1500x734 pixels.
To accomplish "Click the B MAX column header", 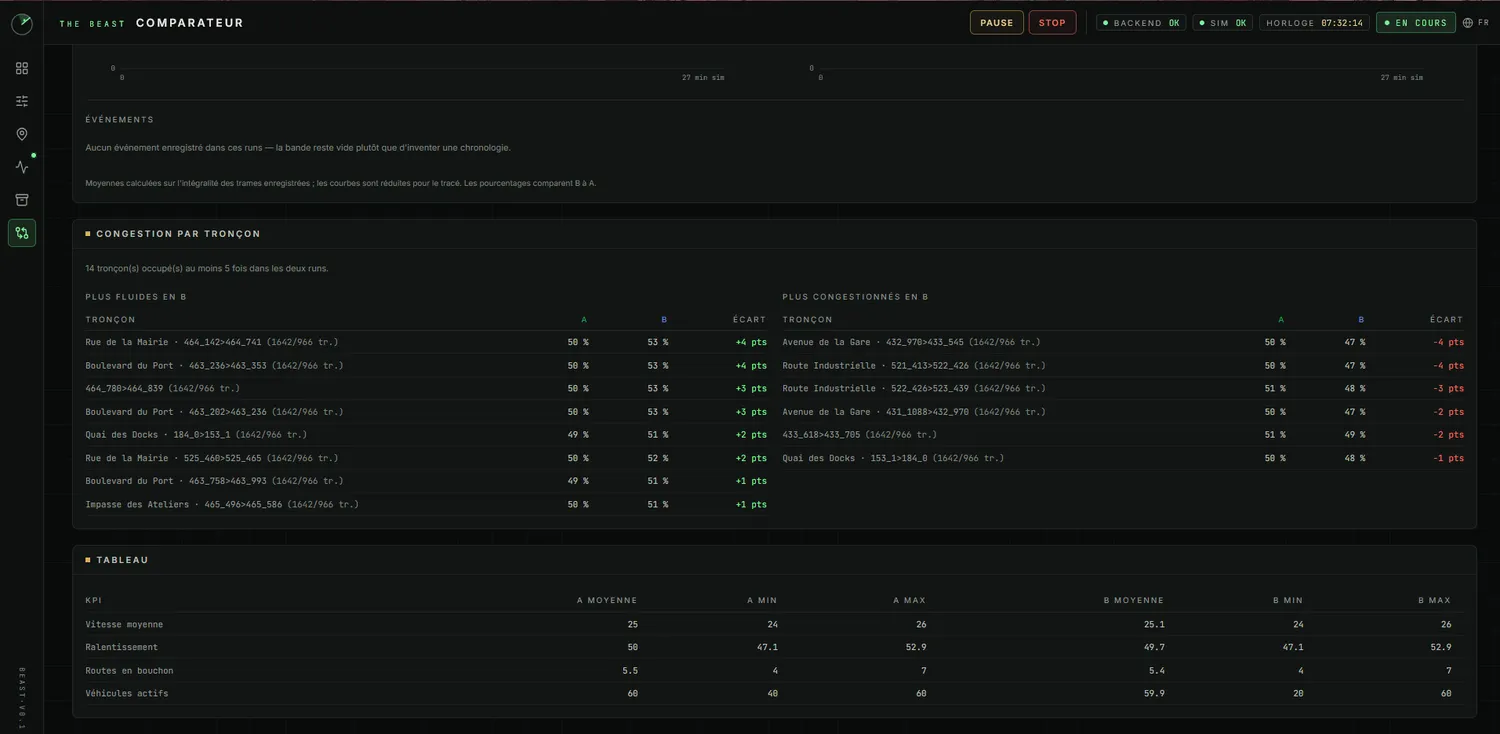I will 1435,601.
